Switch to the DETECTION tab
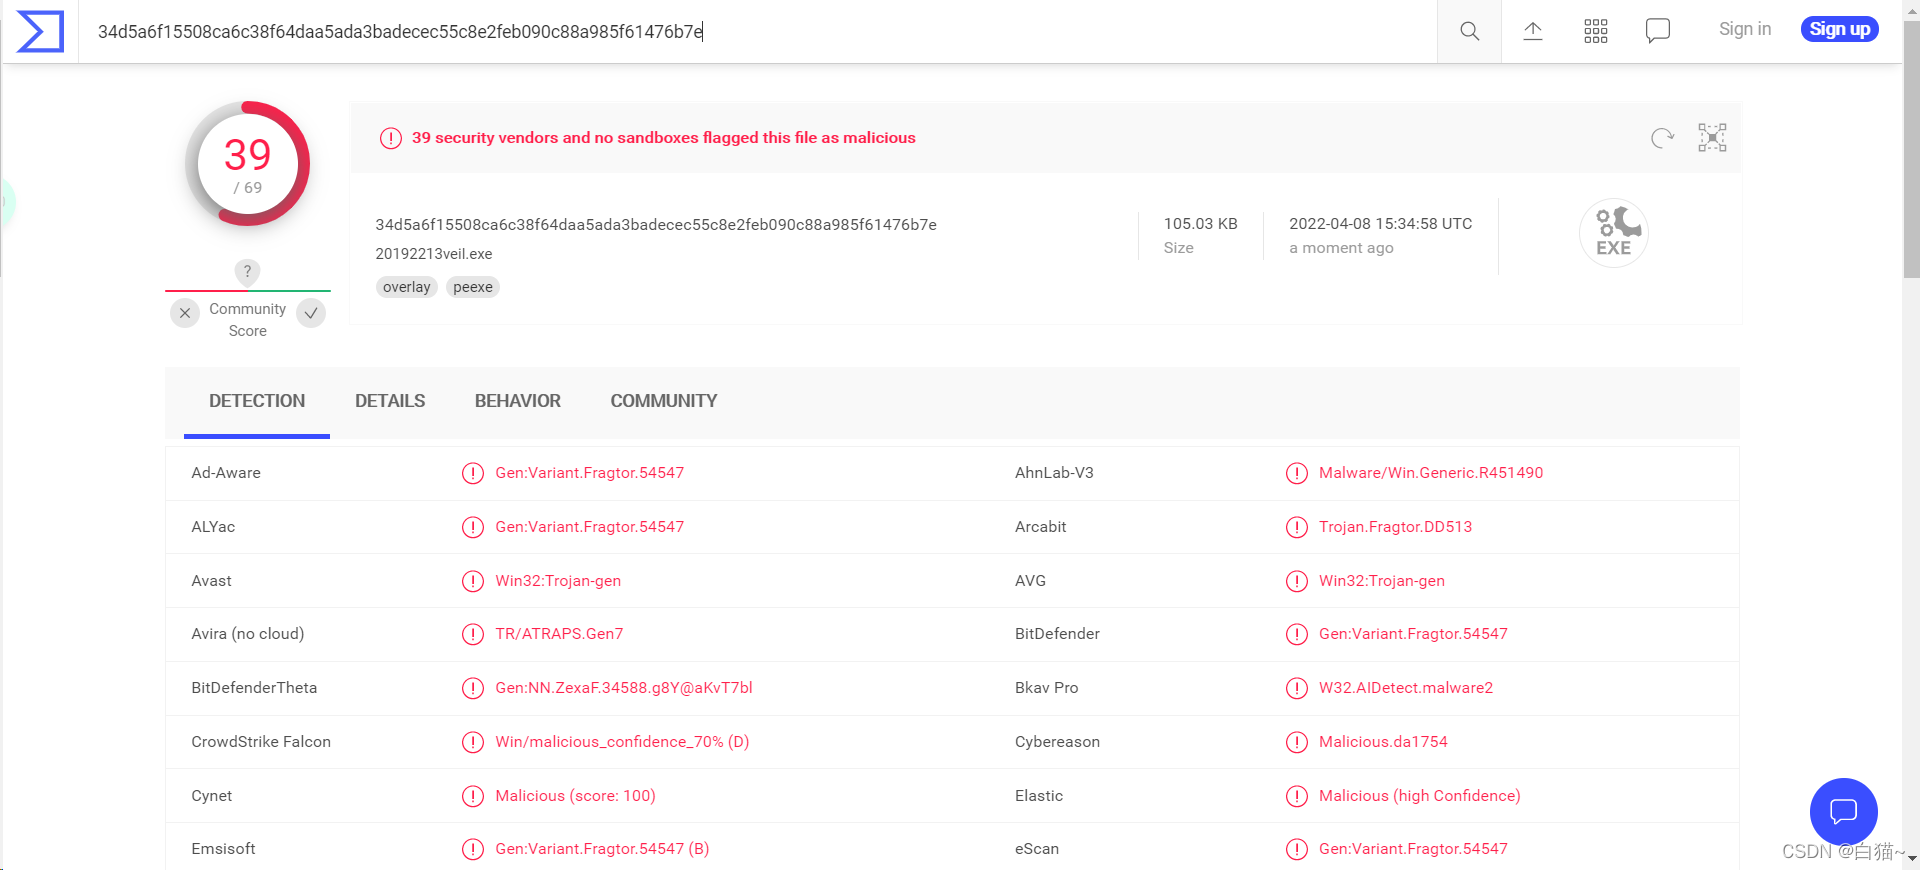 (x=257, y=401)
